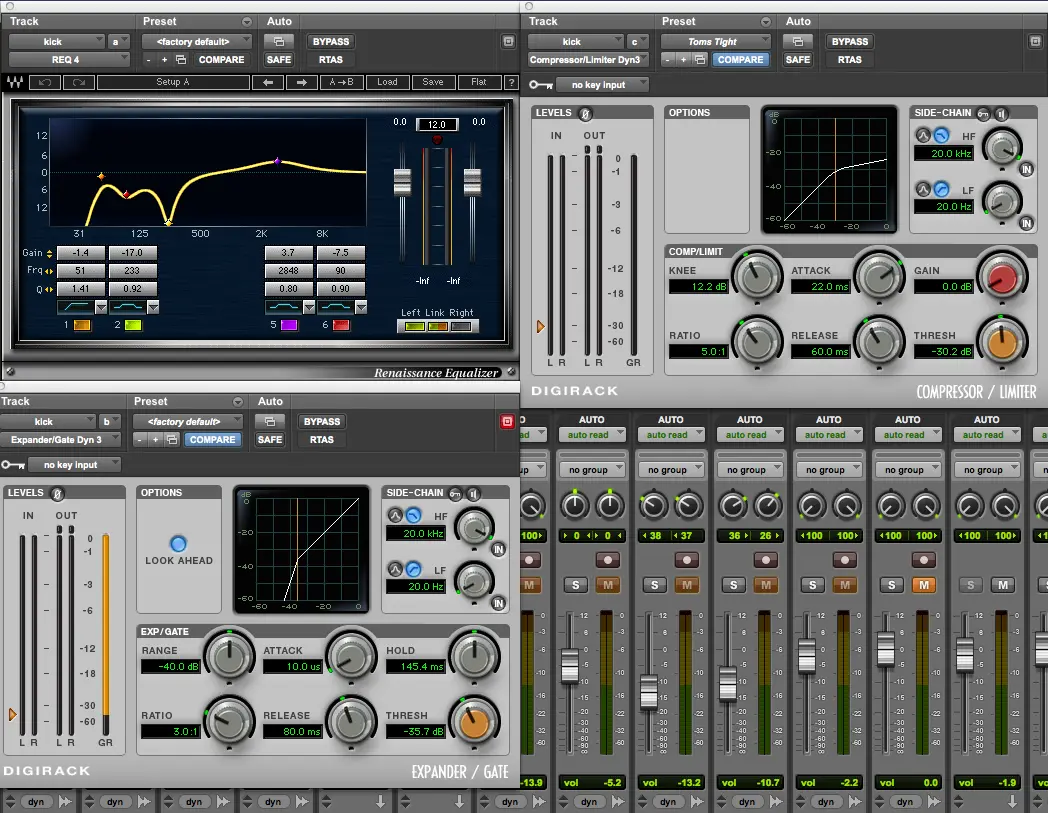
Task: Click the REQ 4 target button
Action: 508,41
